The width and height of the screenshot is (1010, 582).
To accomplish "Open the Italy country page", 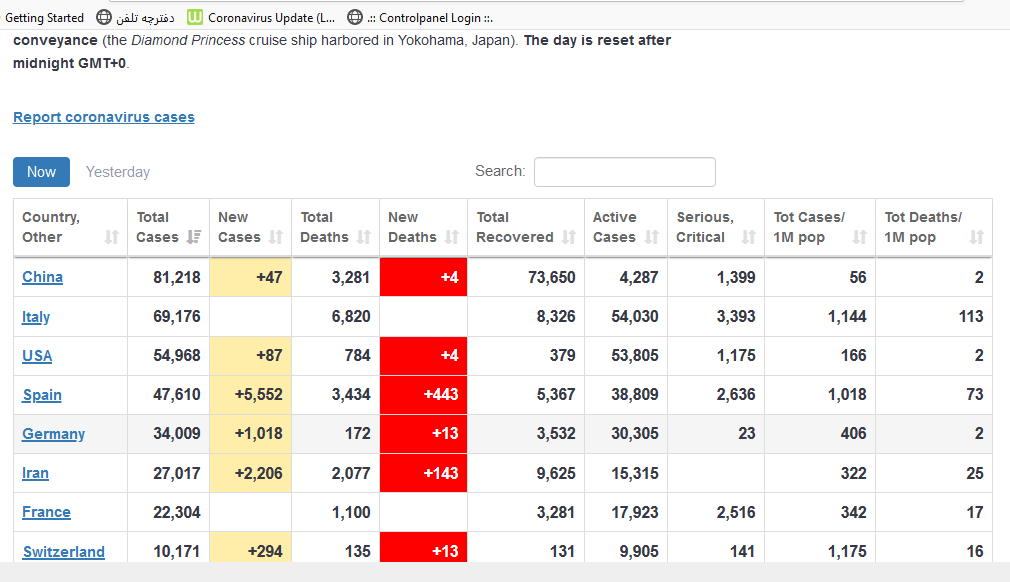I will click(36, 317).
